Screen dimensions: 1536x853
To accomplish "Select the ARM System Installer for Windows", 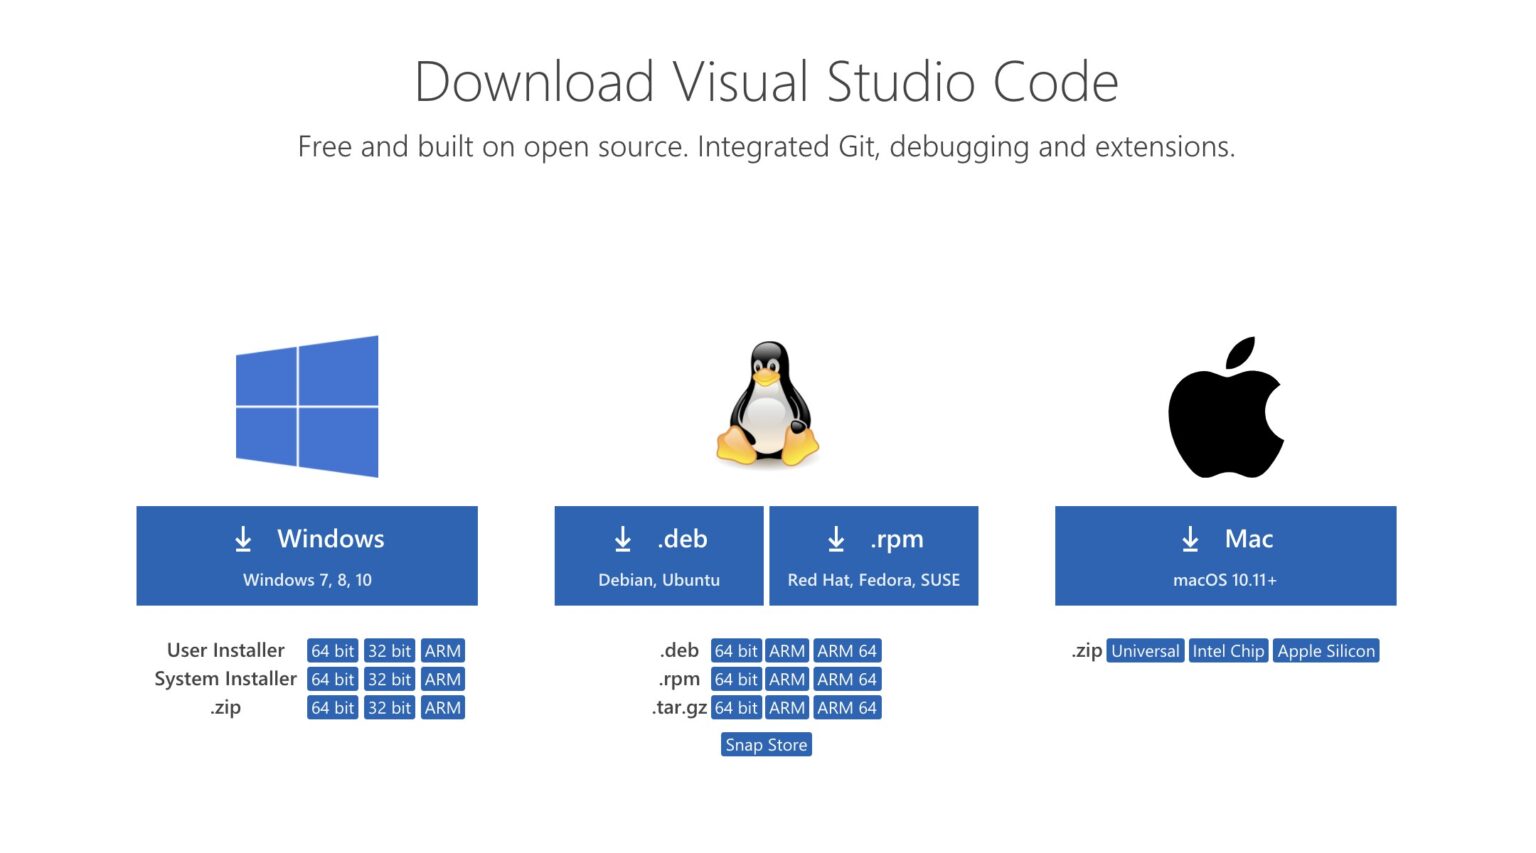I will point(443,679).
